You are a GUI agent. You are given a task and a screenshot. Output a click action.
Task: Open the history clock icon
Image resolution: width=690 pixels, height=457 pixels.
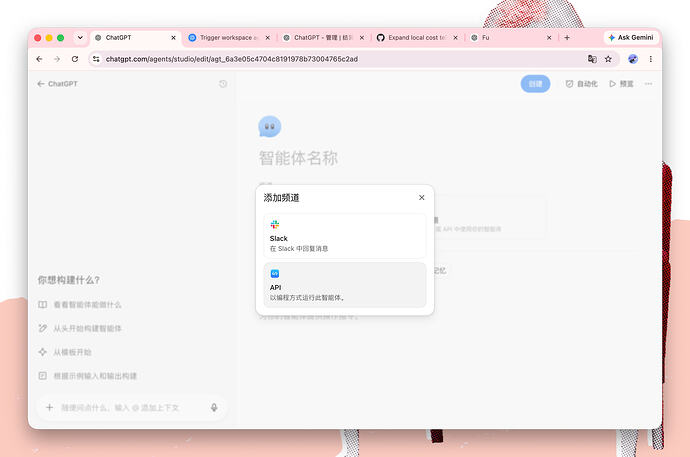click(223, 84)
